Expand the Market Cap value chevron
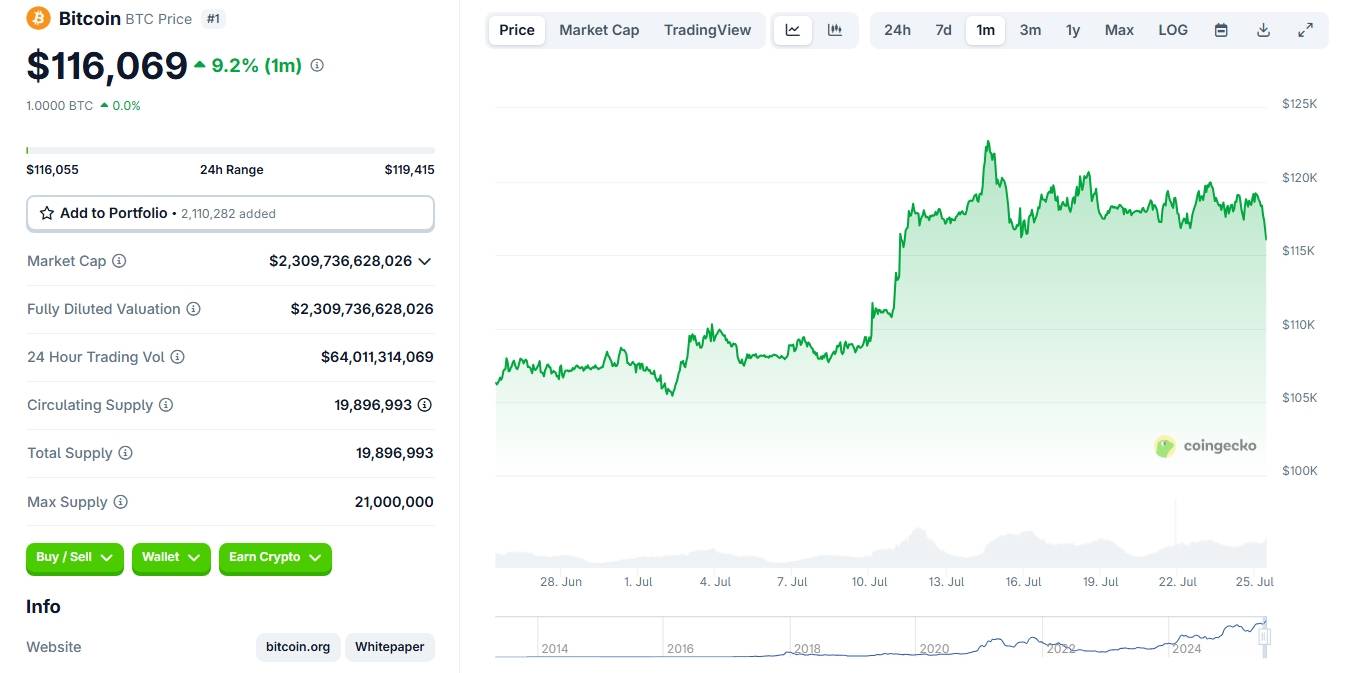 (424, 261)
